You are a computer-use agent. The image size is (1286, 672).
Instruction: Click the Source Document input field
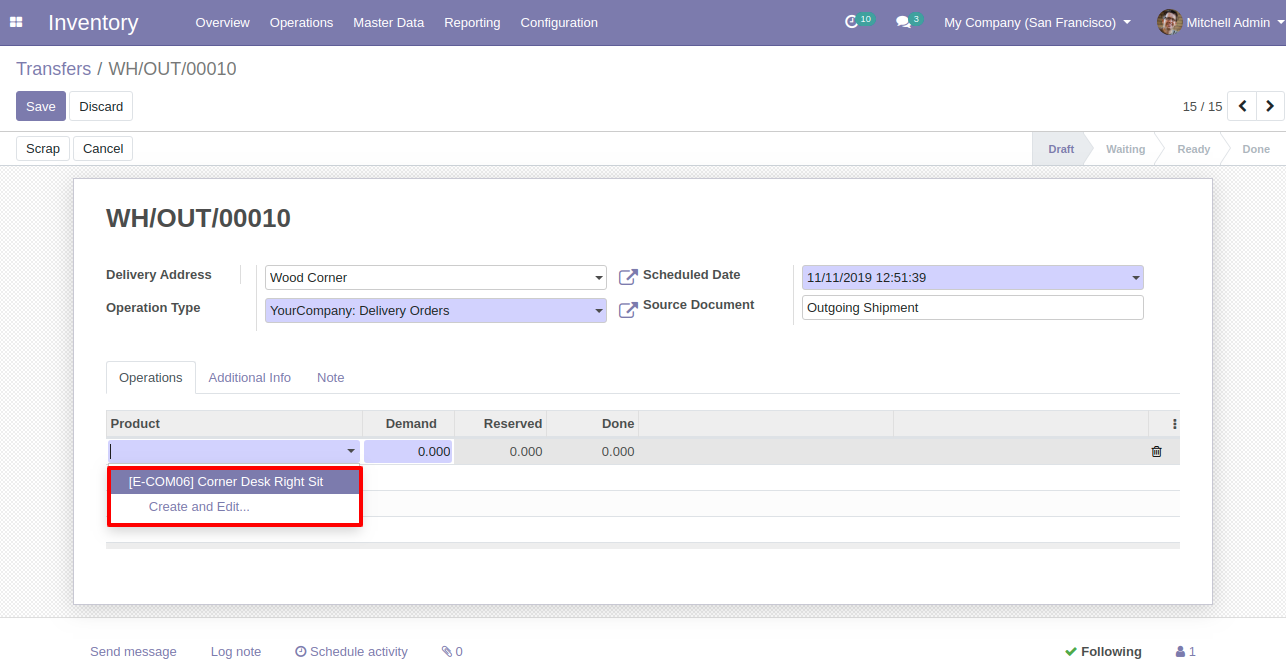pos(972,308)
